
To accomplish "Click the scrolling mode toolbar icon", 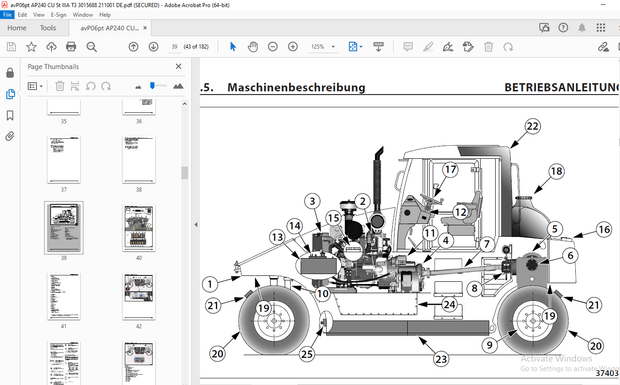I will coord(378,47).
